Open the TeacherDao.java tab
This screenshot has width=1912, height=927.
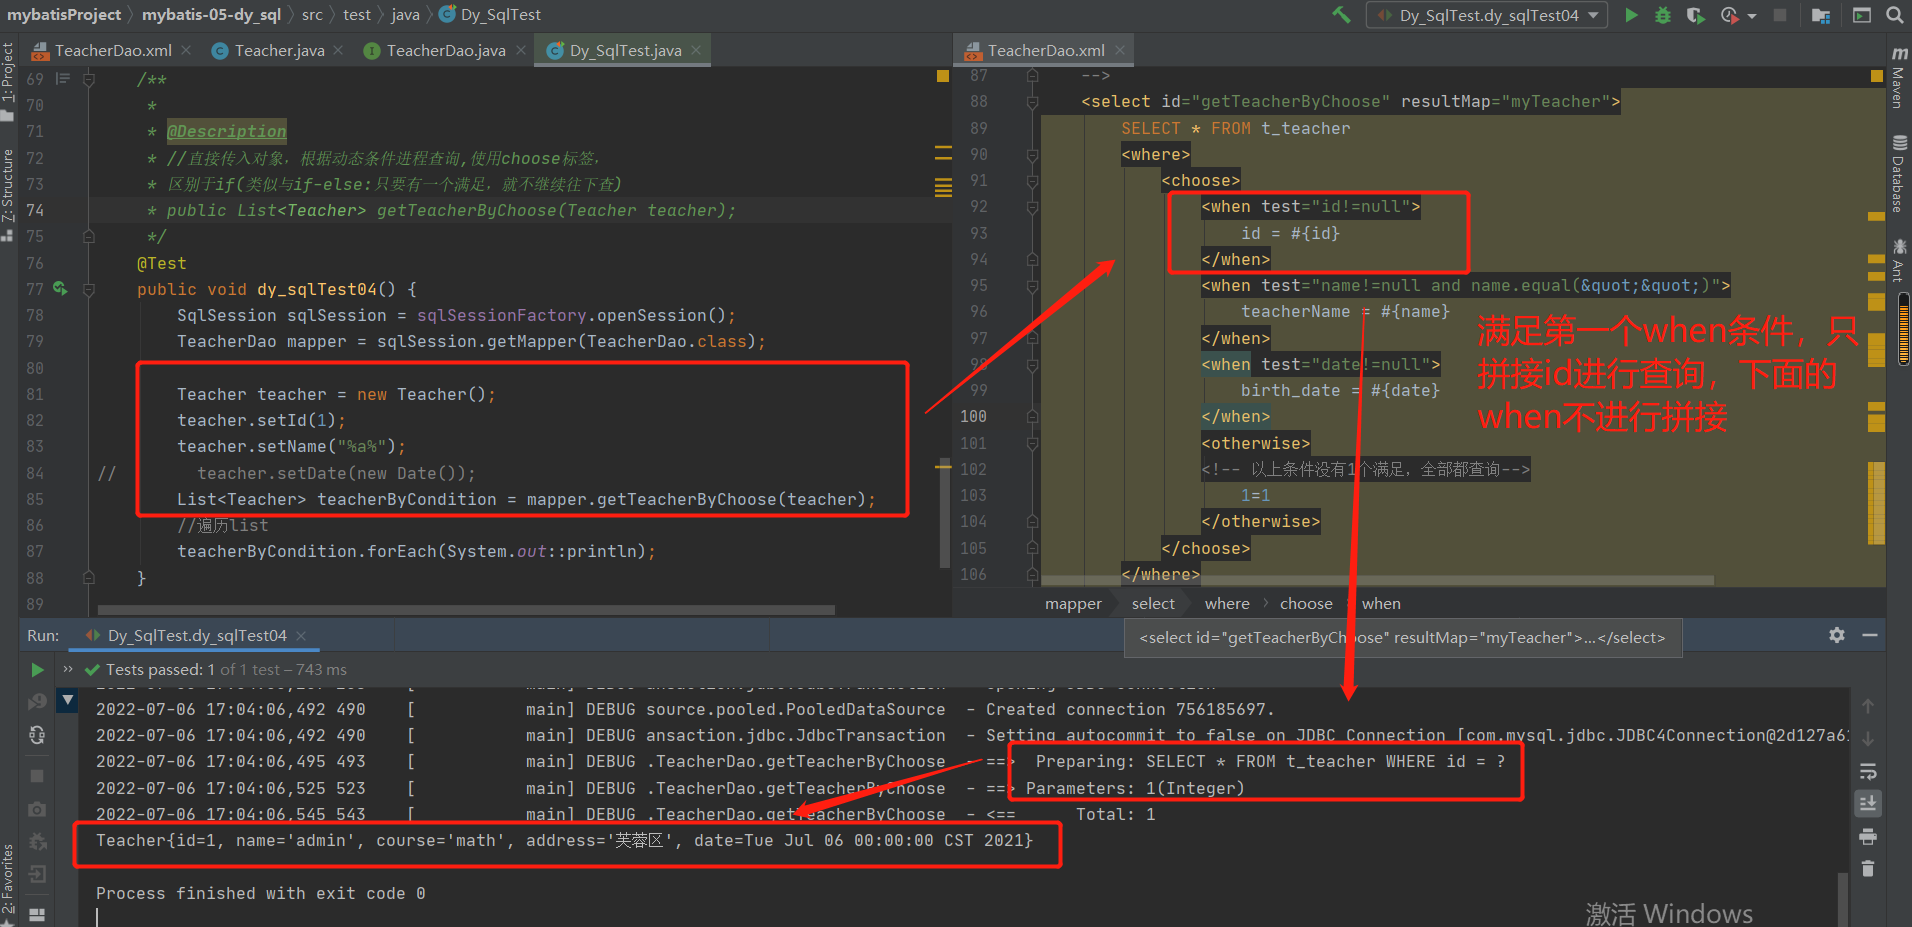click(x=446, y=50)
